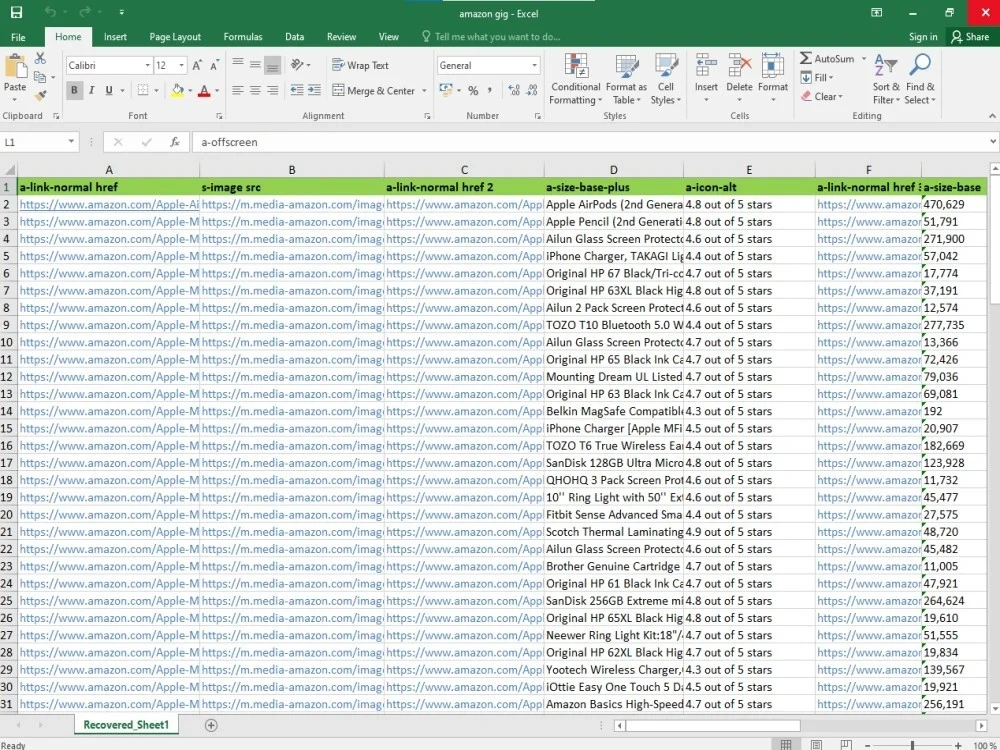Toggle Underline formatting
Screen dimensions: 1000x750
point(109,91)
